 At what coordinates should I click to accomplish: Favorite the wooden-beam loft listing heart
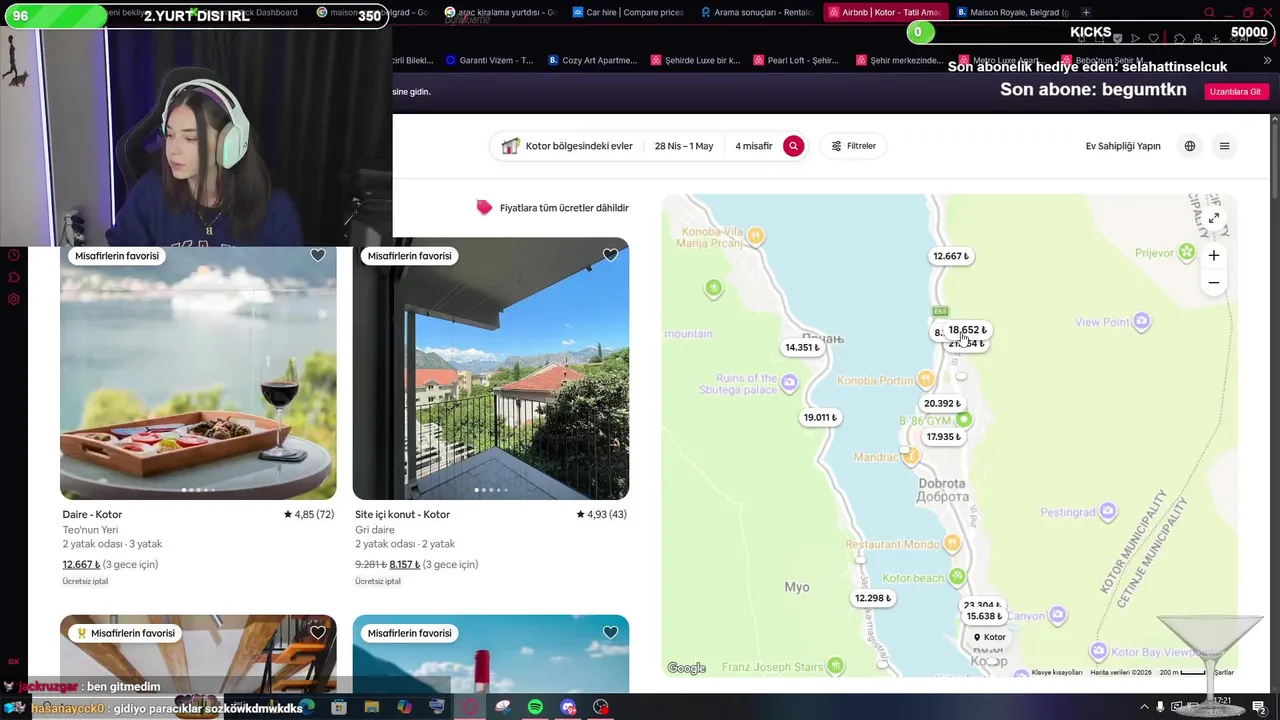tap(318, 632)
